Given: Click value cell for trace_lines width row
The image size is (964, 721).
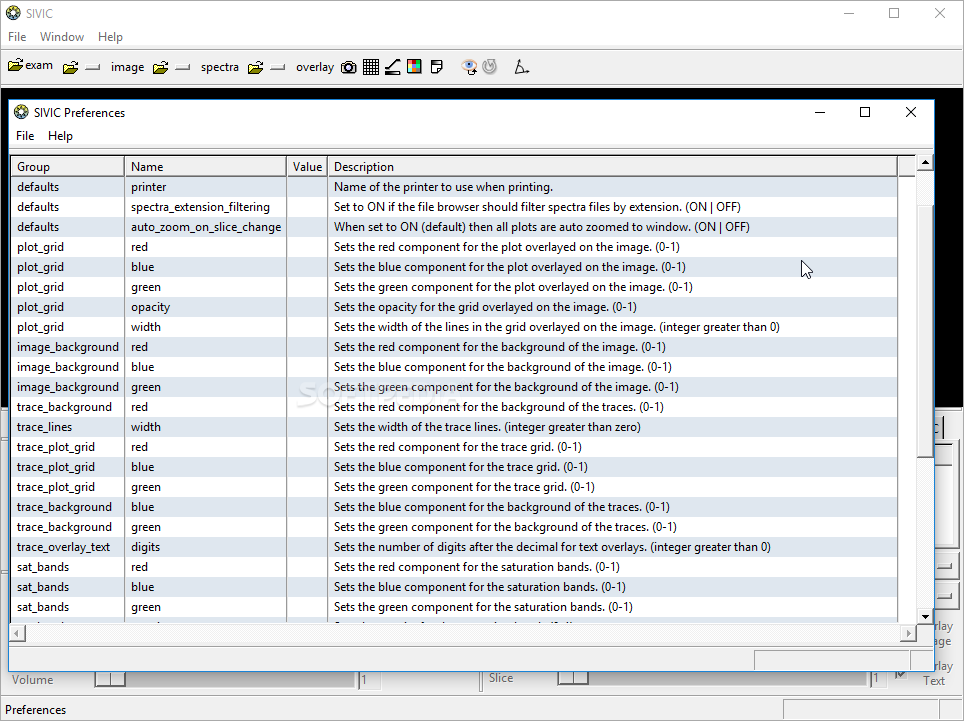Looking at the screenshot, I should click(307, 427).
